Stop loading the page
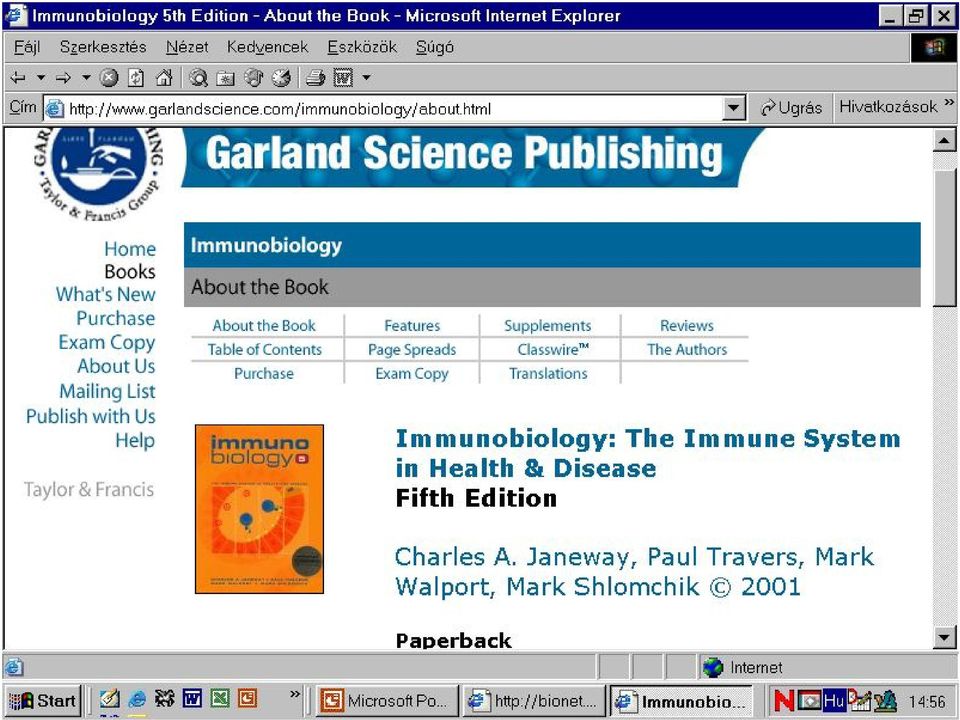This screenshot has height=720, width=960. click(109, 78)
